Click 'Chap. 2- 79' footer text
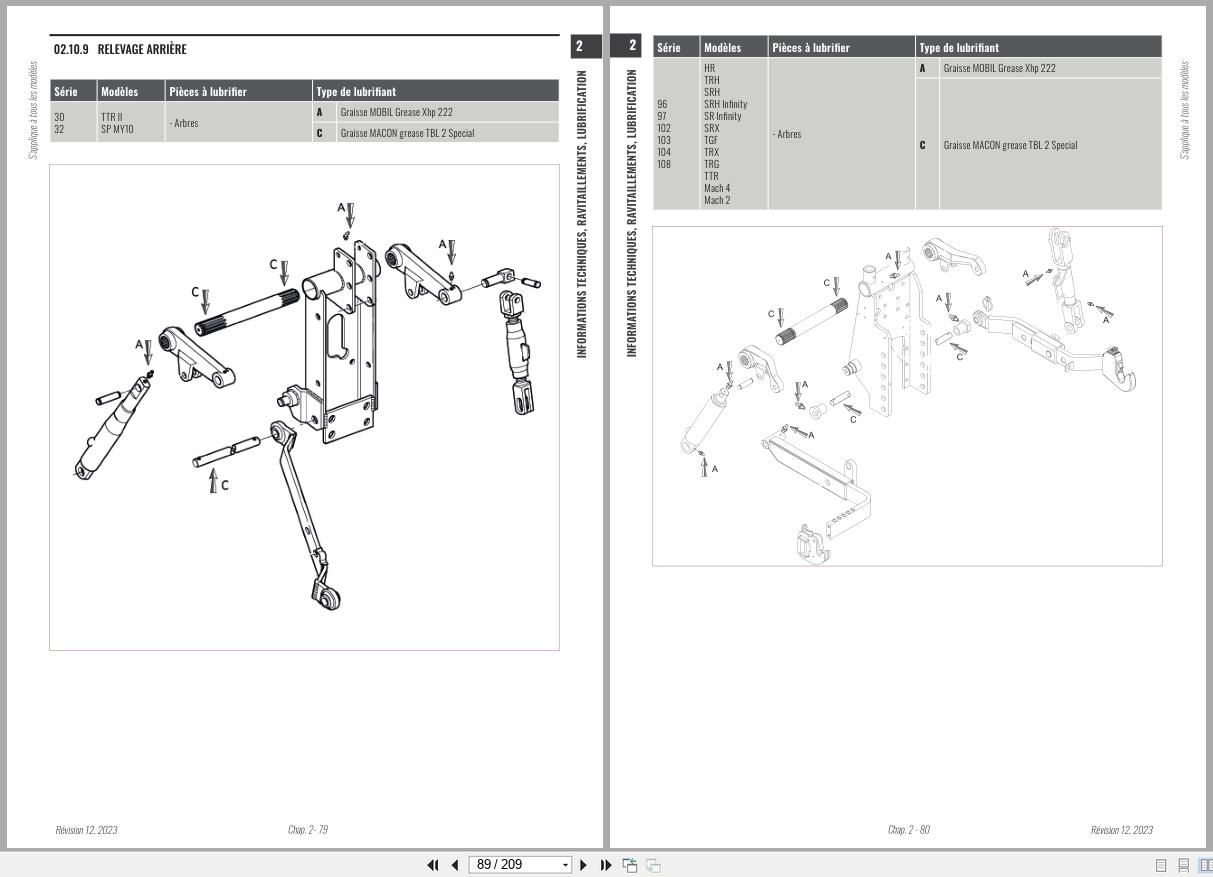This screenshot has width=1213, height=877. [x=308, y=830]
